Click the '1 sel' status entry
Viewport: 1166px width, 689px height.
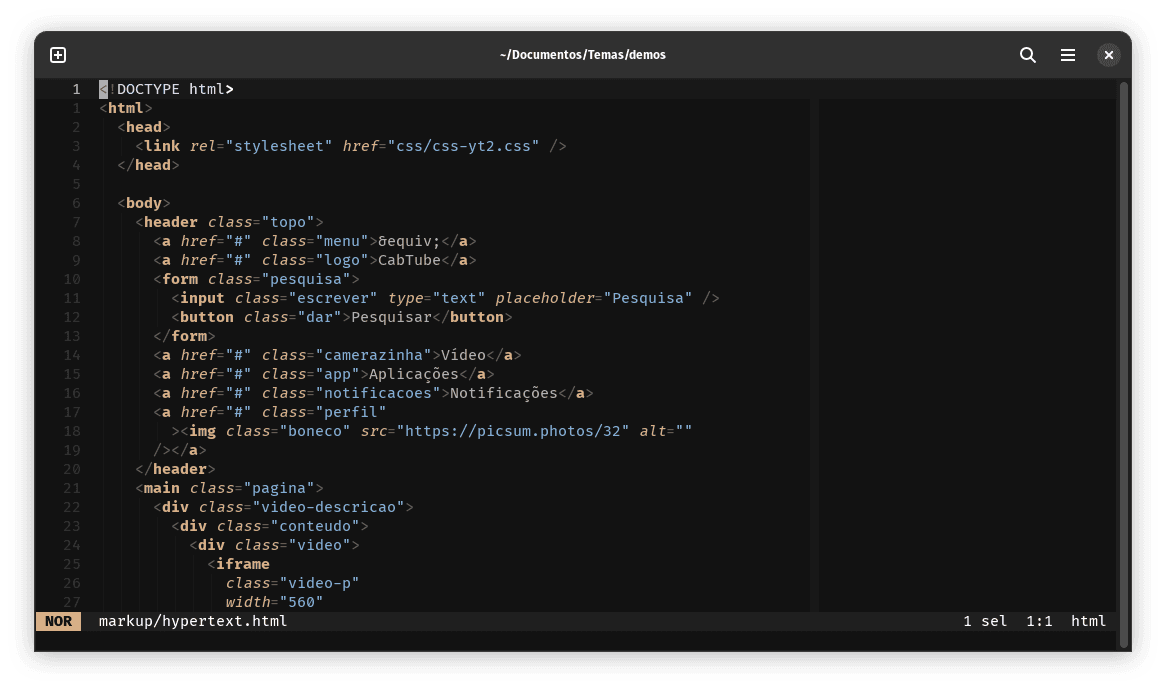tap(985, 621)
